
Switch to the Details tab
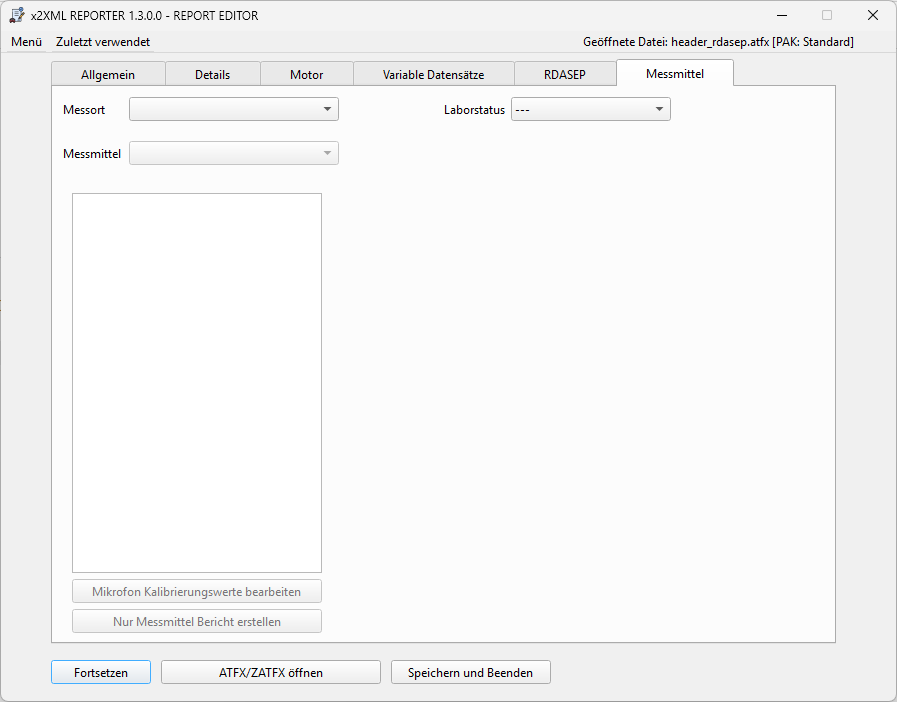[212, 74]
